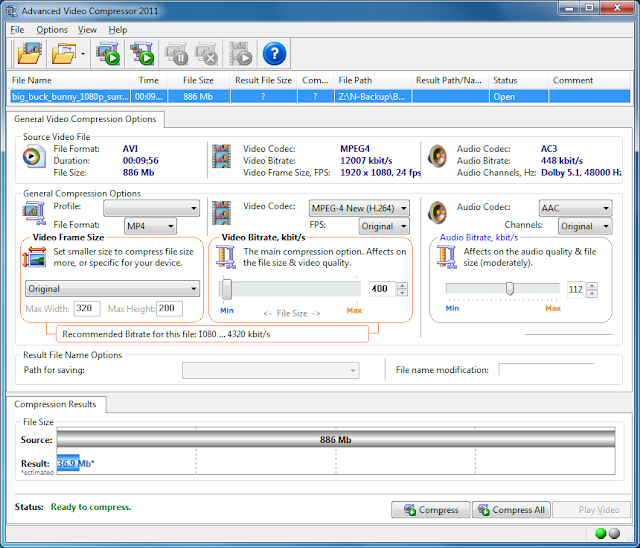Open the Path for saving dropdown
This screenshot has width=640, height=548.
pos(271,371)
